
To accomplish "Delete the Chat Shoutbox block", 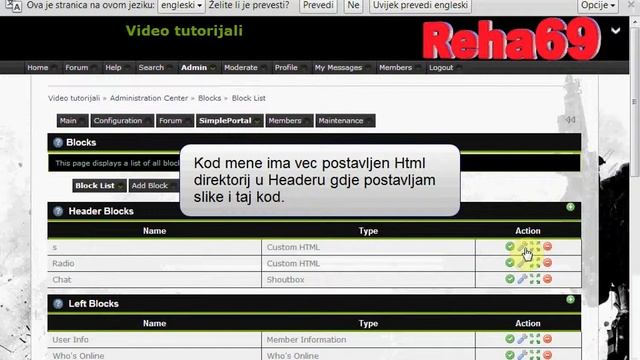I will pyautogui.click(x=548, y=279).
